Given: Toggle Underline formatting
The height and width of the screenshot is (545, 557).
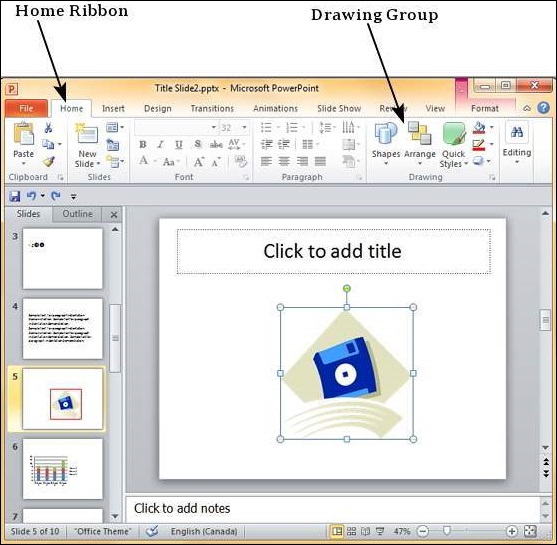Looking at the screenshot, I should click(x=179, y=144).
